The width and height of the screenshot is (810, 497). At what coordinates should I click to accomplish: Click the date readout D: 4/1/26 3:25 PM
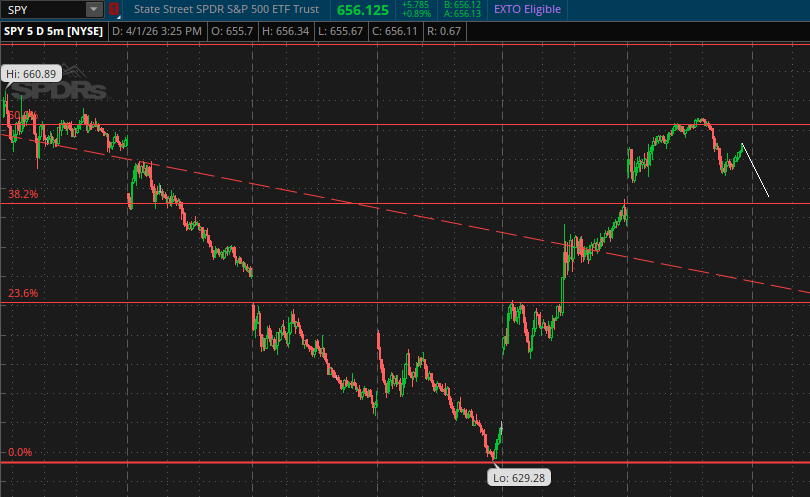tap(157, 31)
